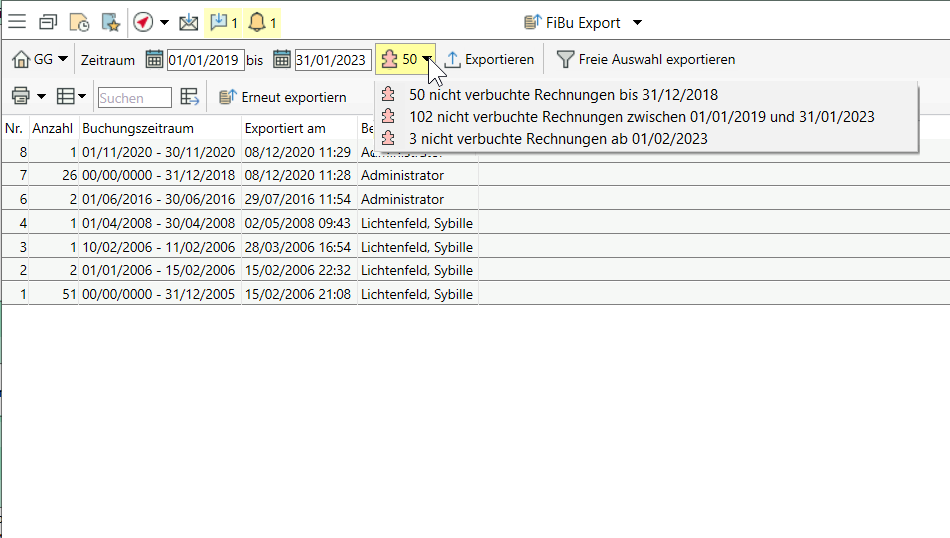Select 3 nicht verbuchte Rechnungen ab 01/02/2023
The image size is (950, 538).
point(558,139)
